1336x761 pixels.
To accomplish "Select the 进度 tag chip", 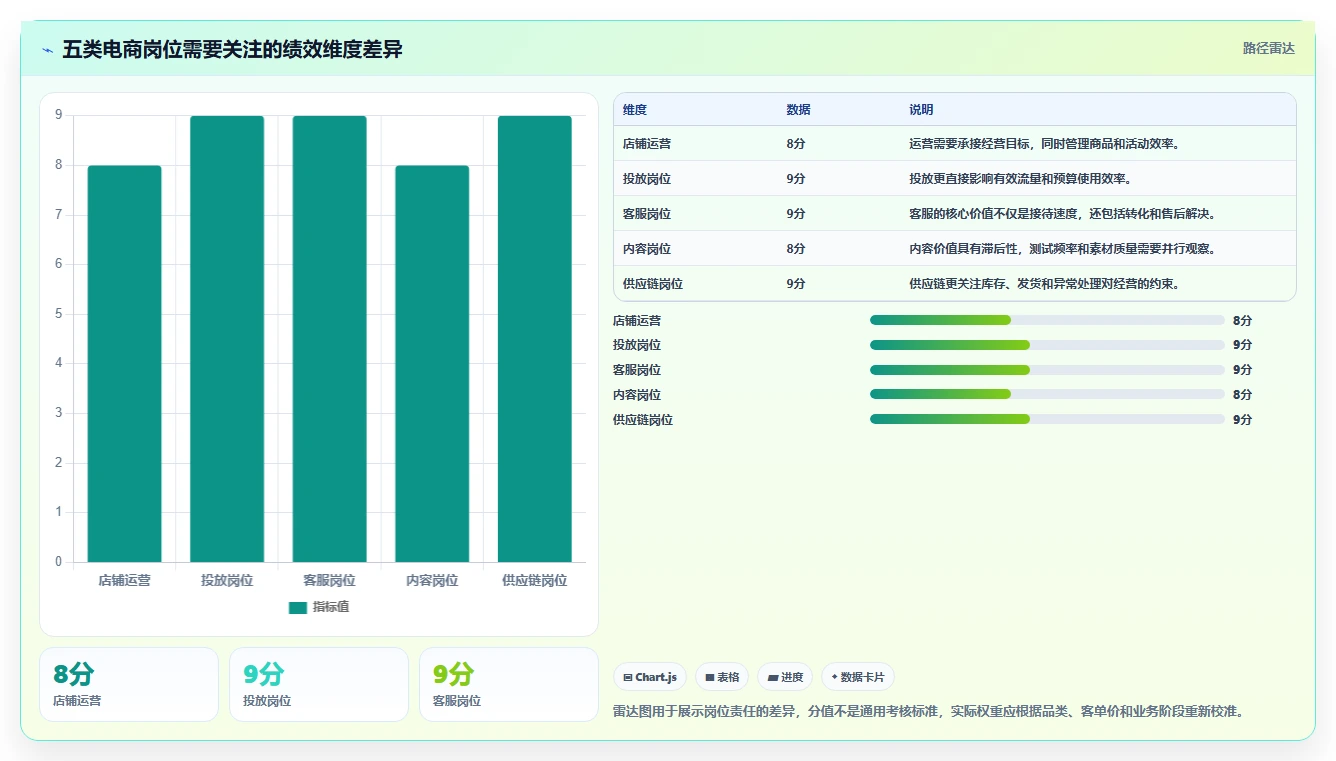I will pos(785,677).
